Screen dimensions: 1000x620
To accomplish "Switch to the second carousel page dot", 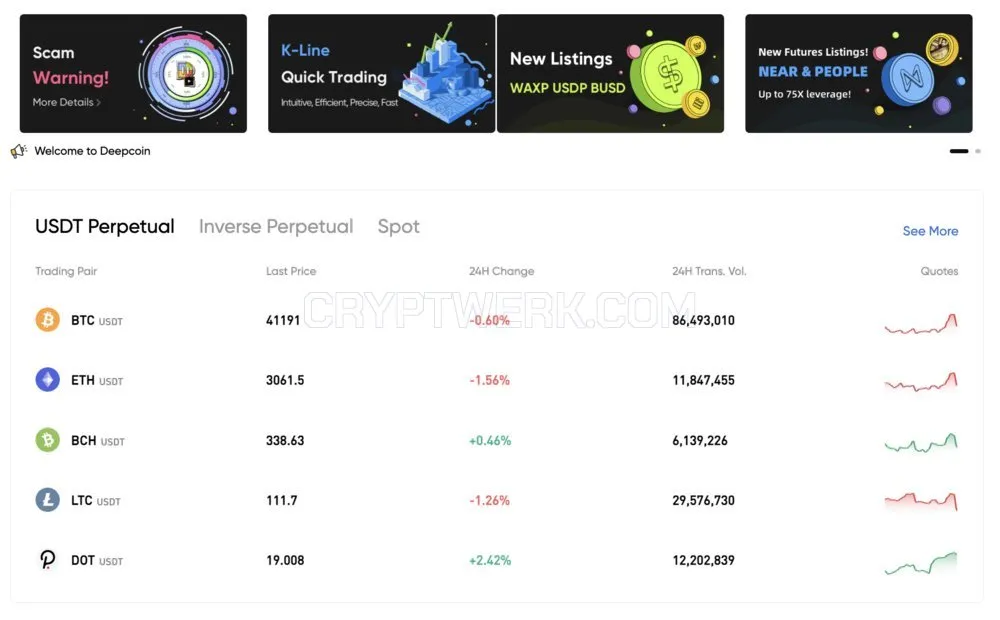I will 978,151.
